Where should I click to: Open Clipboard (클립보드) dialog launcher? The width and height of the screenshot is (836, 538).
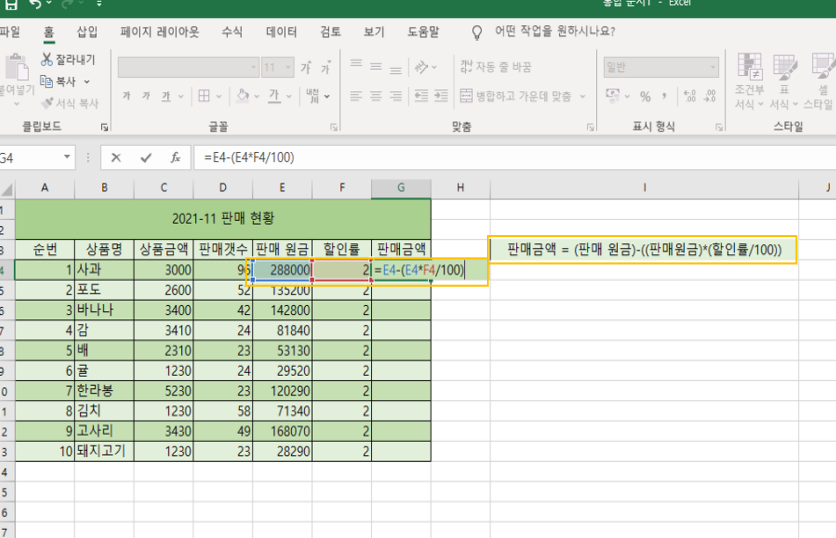104,127
